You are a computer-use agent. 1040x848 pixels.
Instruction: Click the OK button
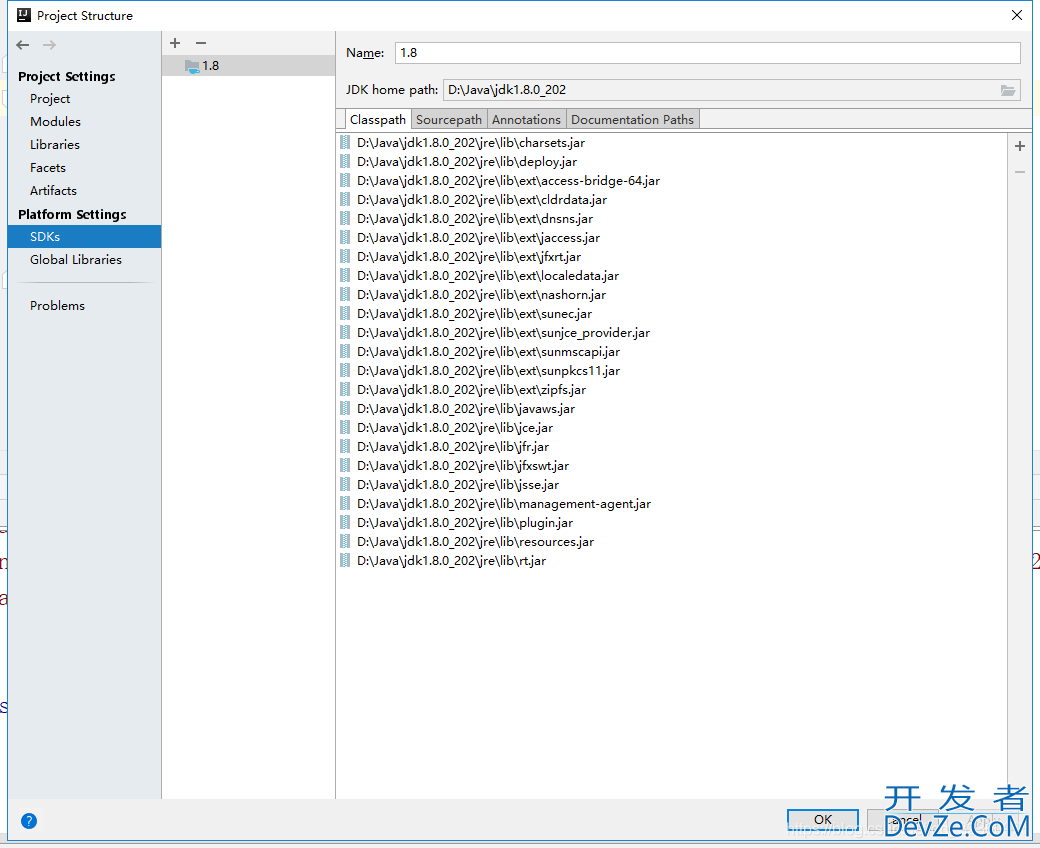(822, 819)
